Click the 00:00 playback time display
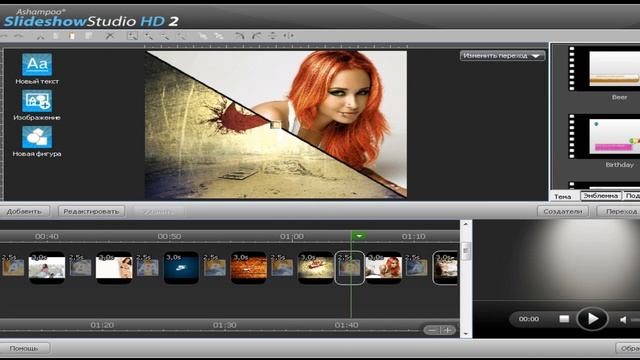 [x=529, y=319]
